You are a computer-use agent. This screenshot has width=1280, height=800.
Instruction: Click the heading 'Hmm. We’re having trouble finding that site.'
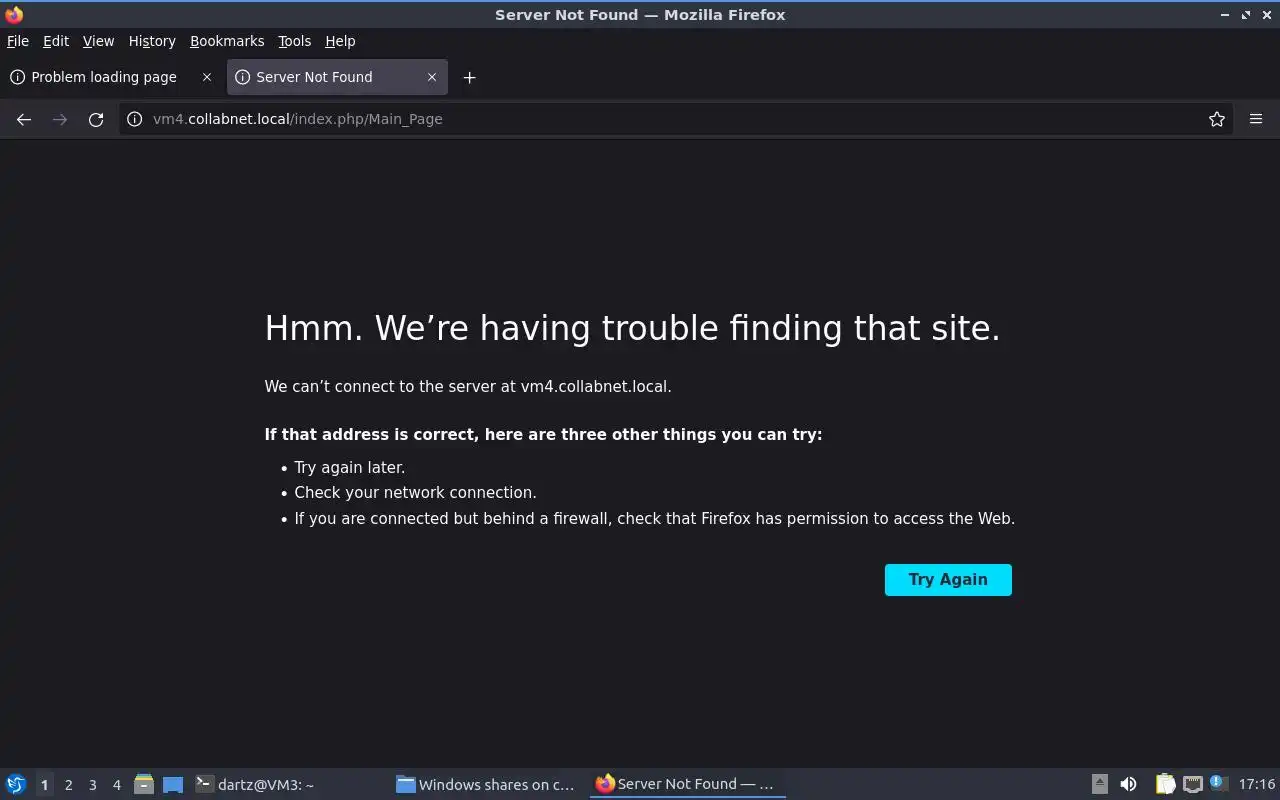point(632,328)
